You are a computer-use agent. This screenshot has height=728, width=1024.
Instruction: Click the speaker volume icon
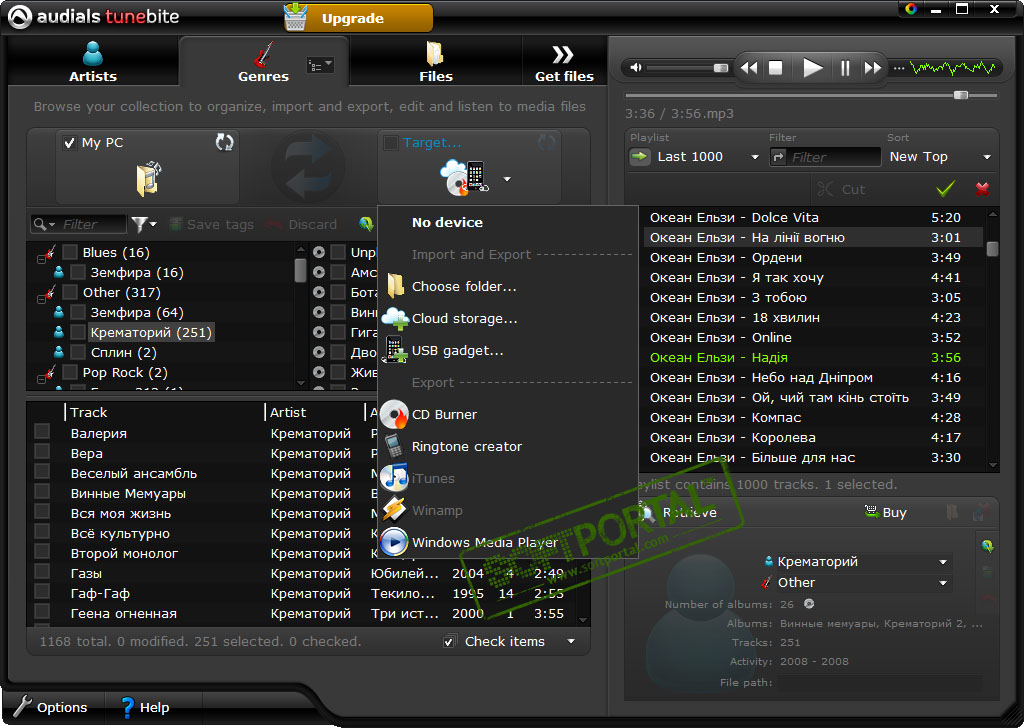(x=635, y=67)
